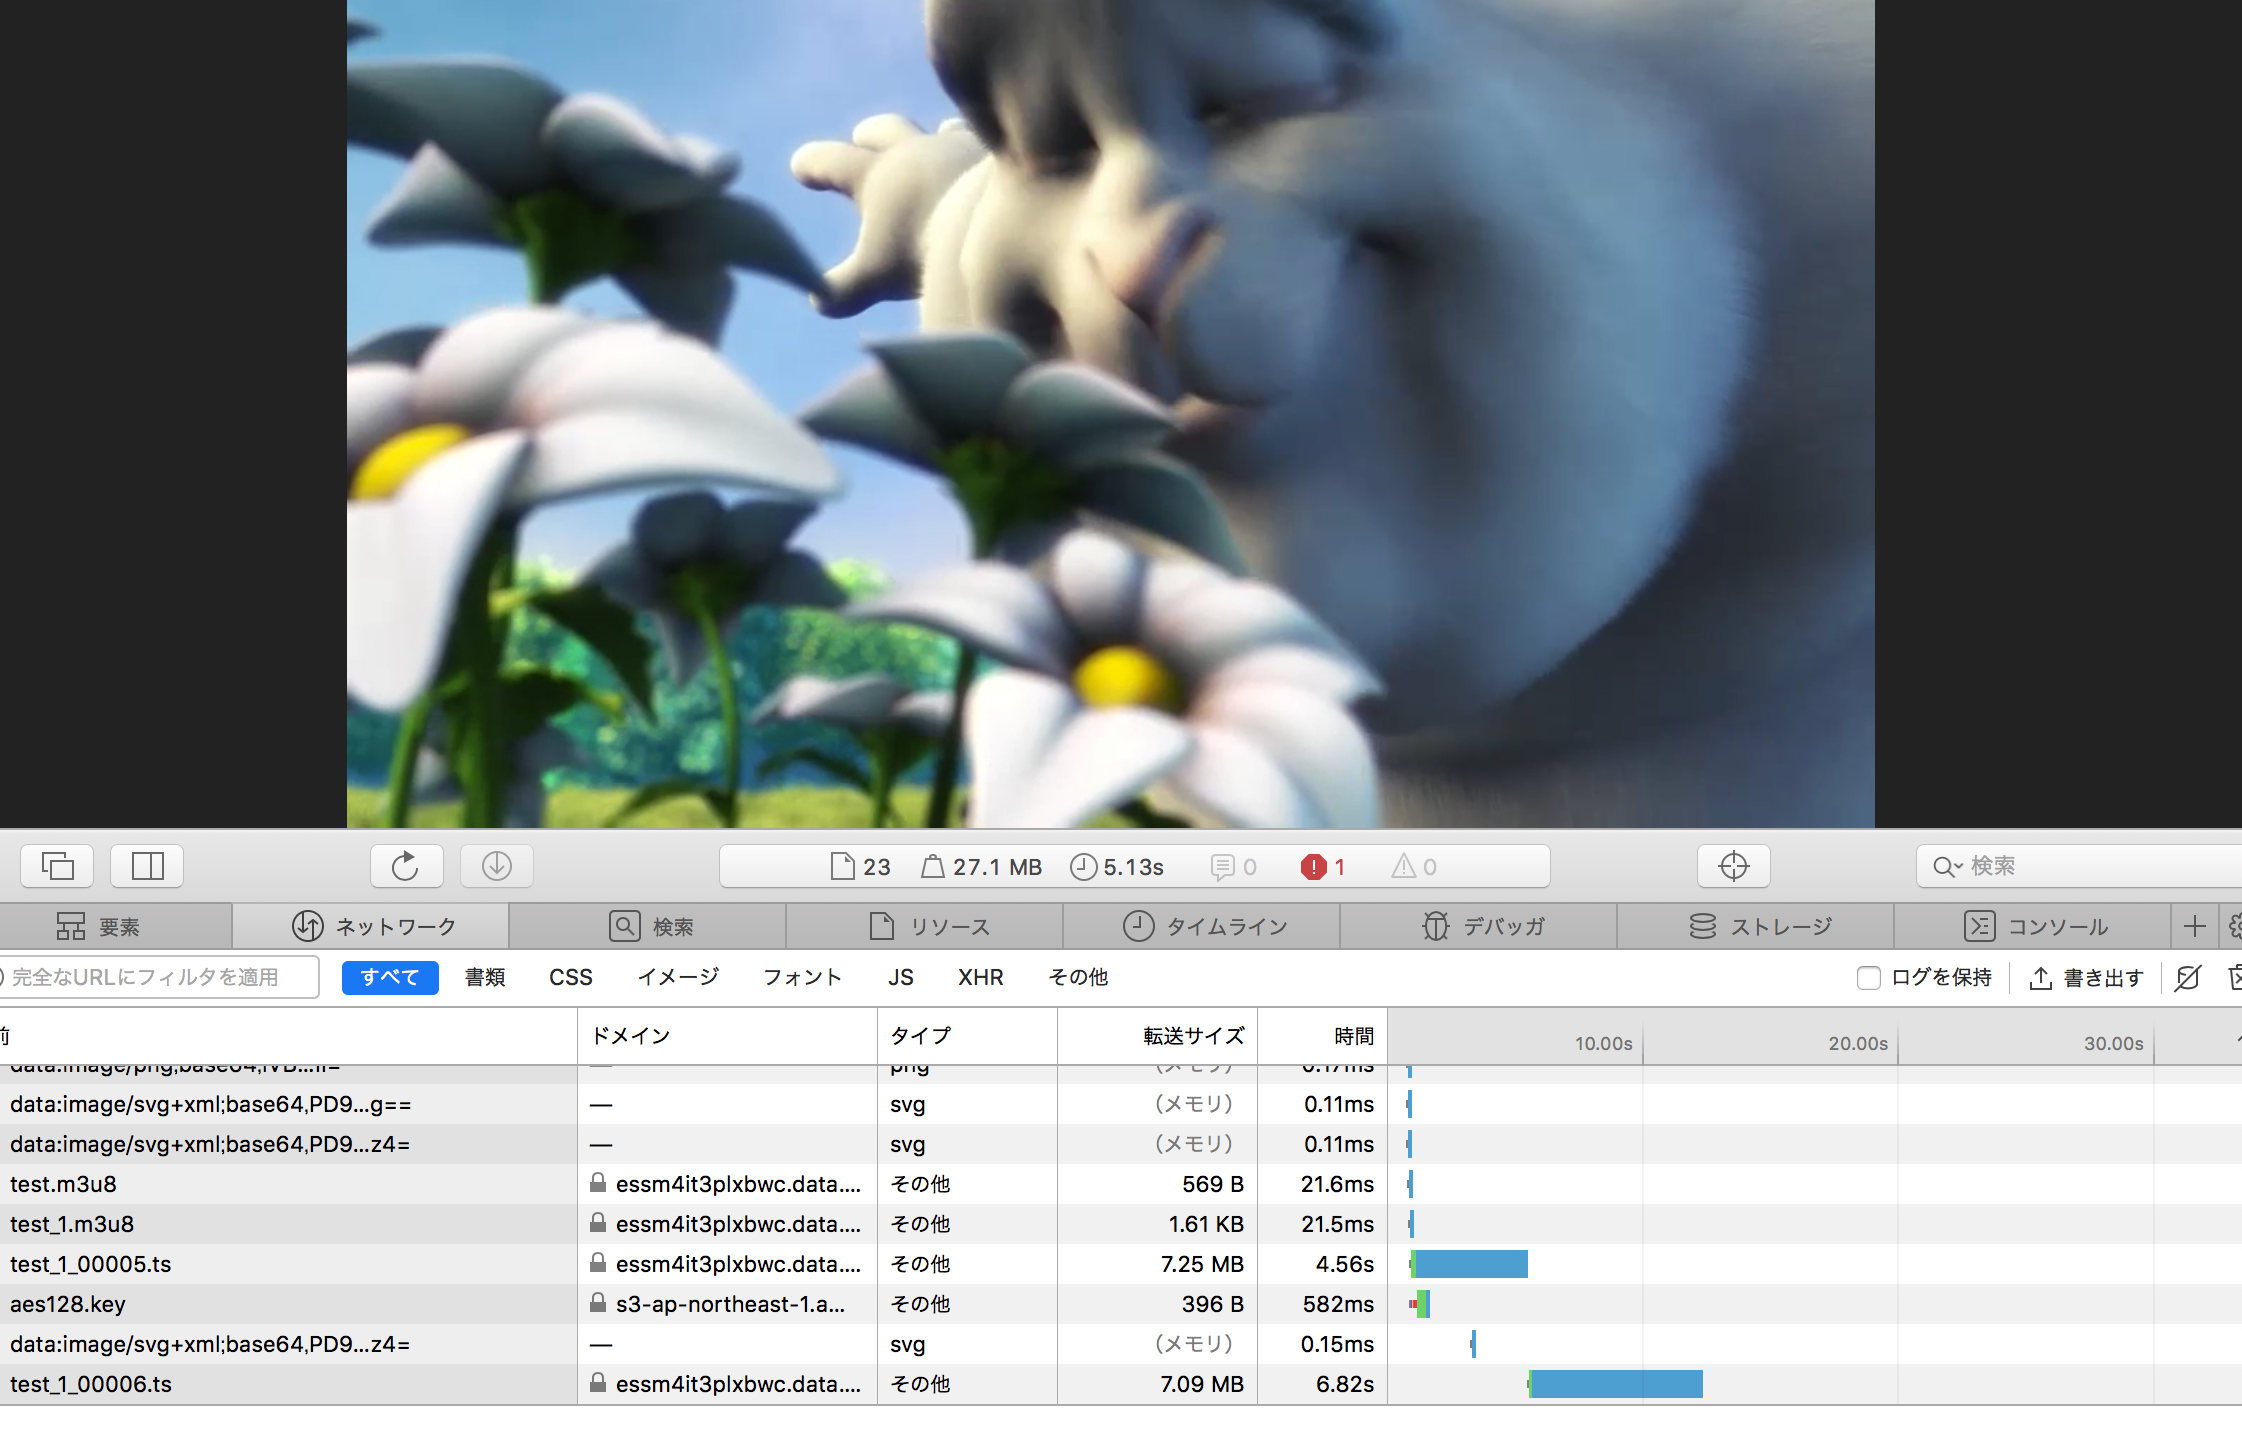The width and height of the screenshot is (2242, 1446).
Task: Reload the page with the refresh icon
Action: [x=406, y=866]
